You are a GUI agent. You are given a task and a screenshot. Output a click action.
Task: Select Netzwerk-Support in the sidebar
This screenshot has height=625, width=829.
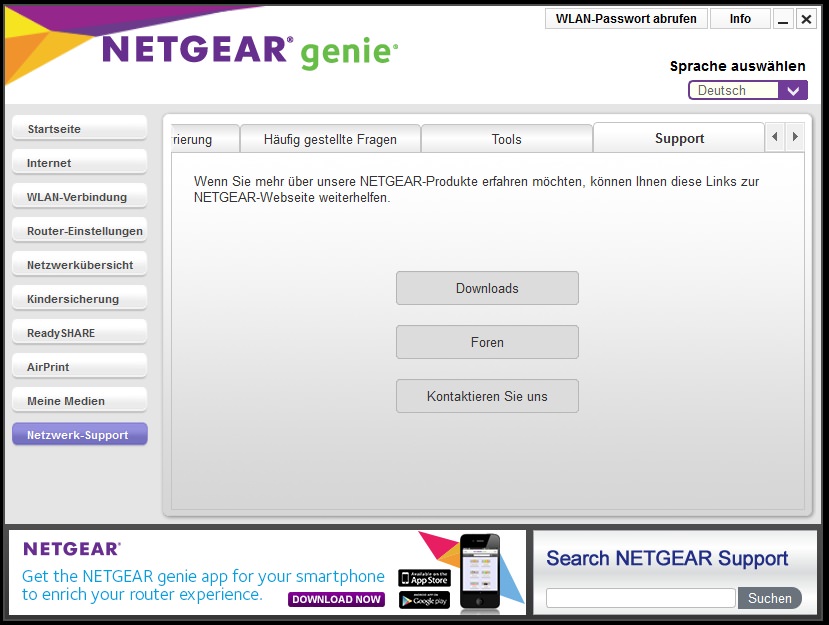tap(80, 434)
